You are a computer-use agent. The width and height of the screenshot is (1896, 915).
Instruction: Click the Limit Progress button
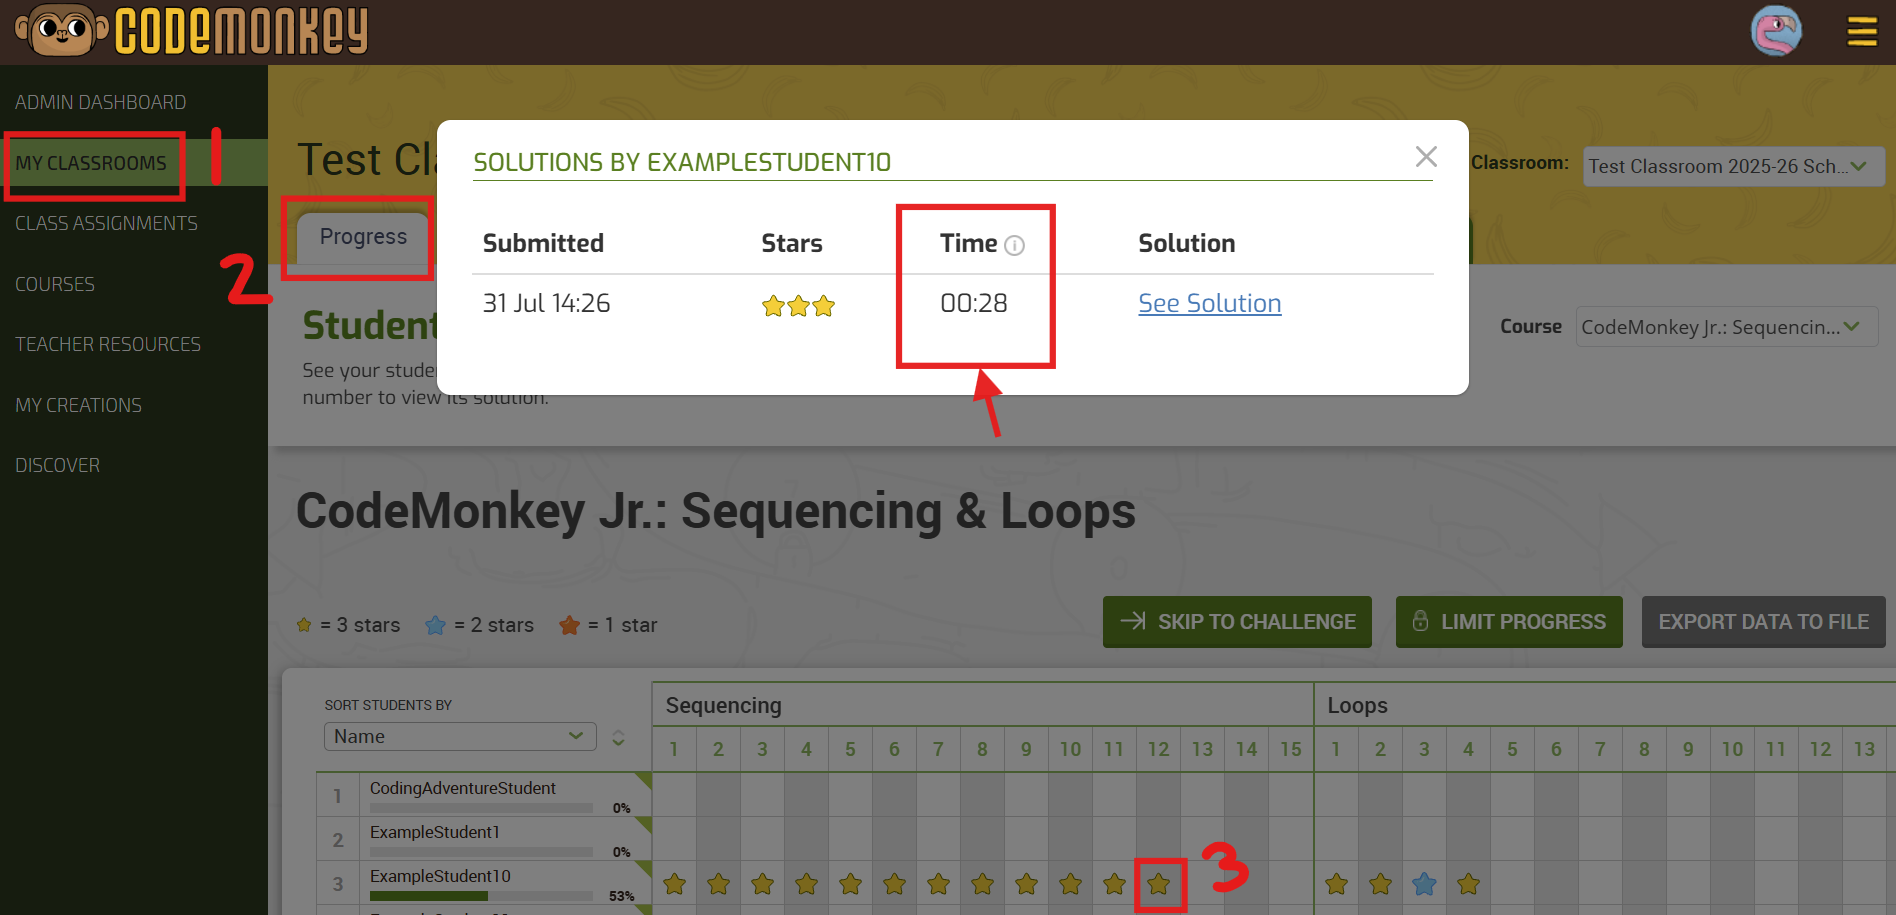[x=1508, y=622]
